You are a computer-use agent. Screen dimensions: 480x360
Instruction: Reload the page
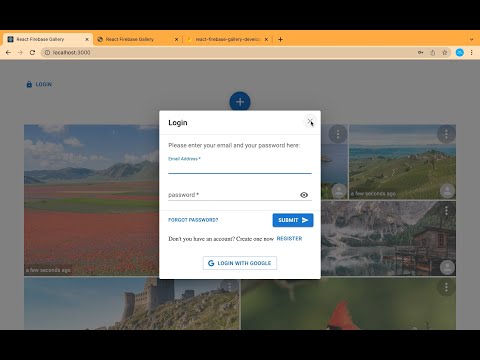32,52
